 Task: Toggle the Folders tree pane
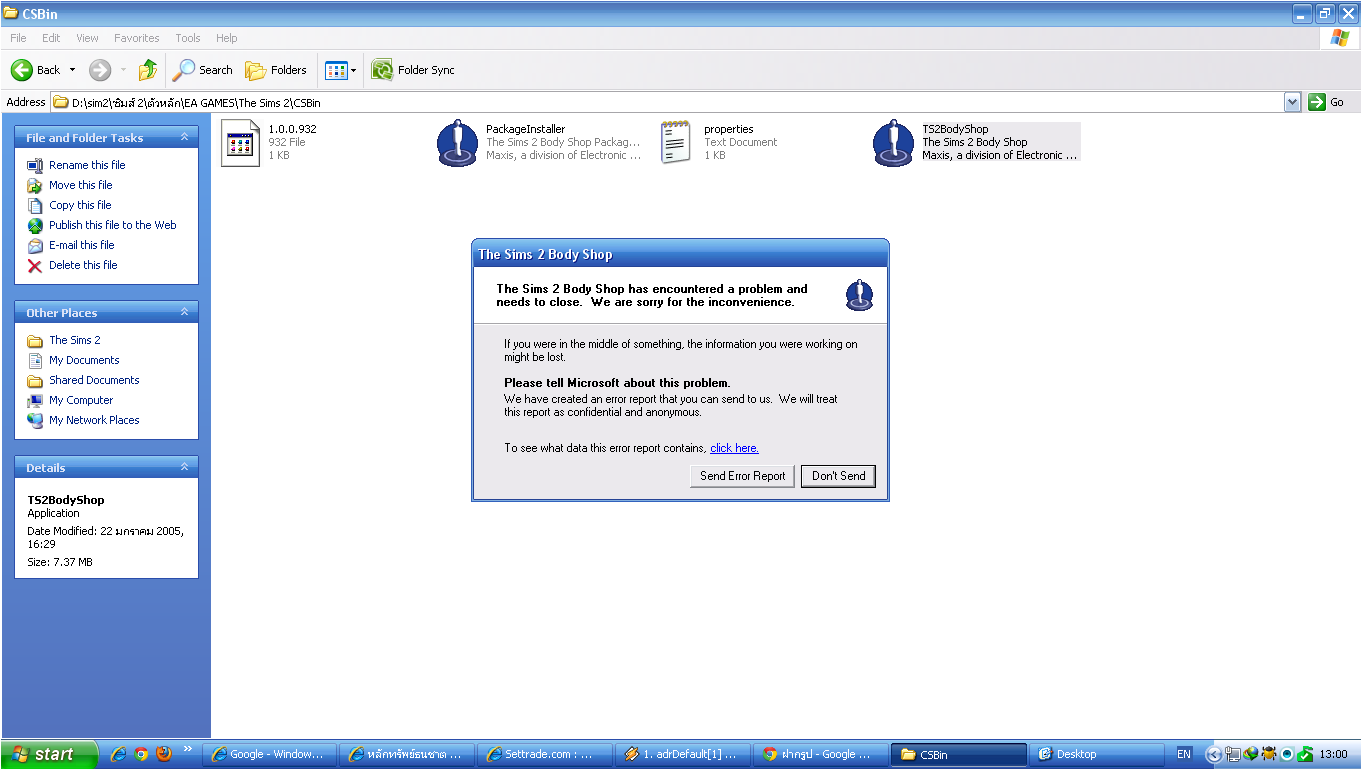coord(277,70)
